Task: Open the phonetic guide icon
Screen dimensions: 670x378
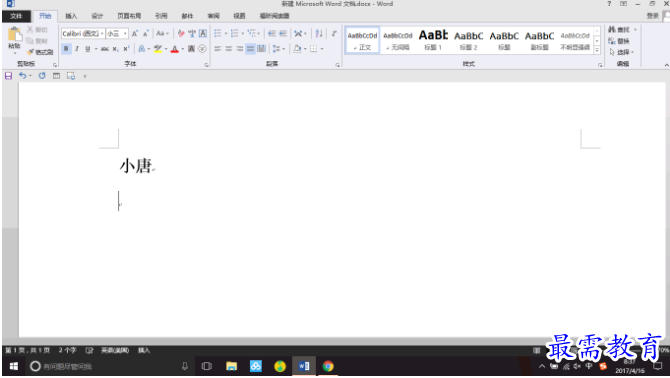Action: pyautogui.click(x=192, y=33)
